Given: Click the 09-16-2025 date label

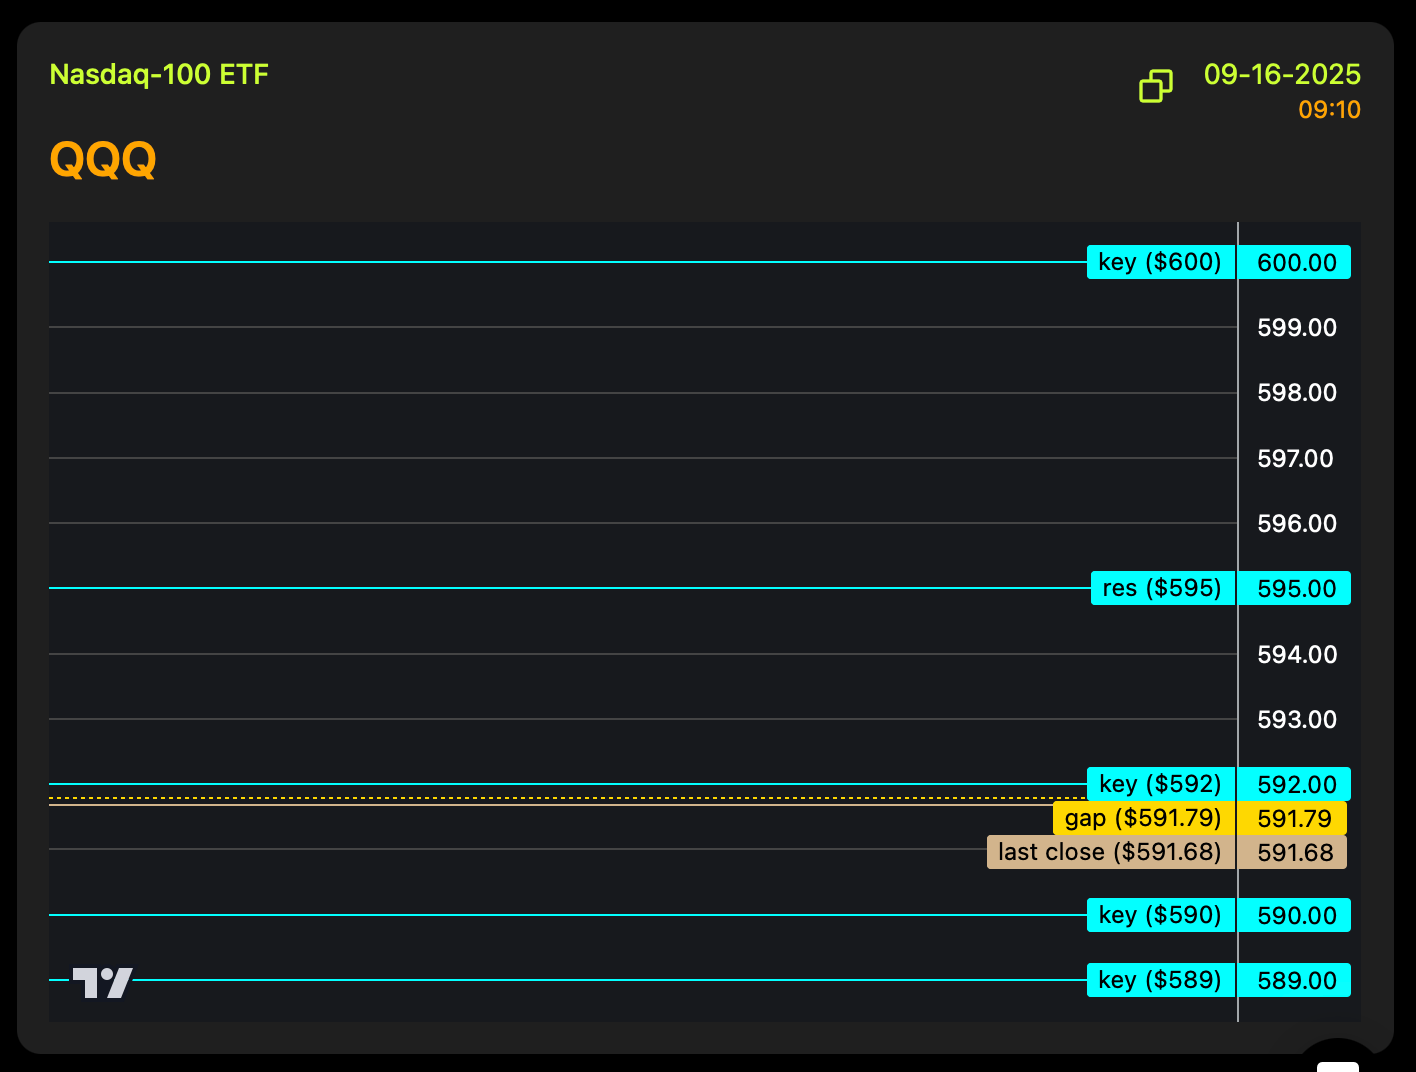Looking at the screenshot, I should click(1282, 75).
